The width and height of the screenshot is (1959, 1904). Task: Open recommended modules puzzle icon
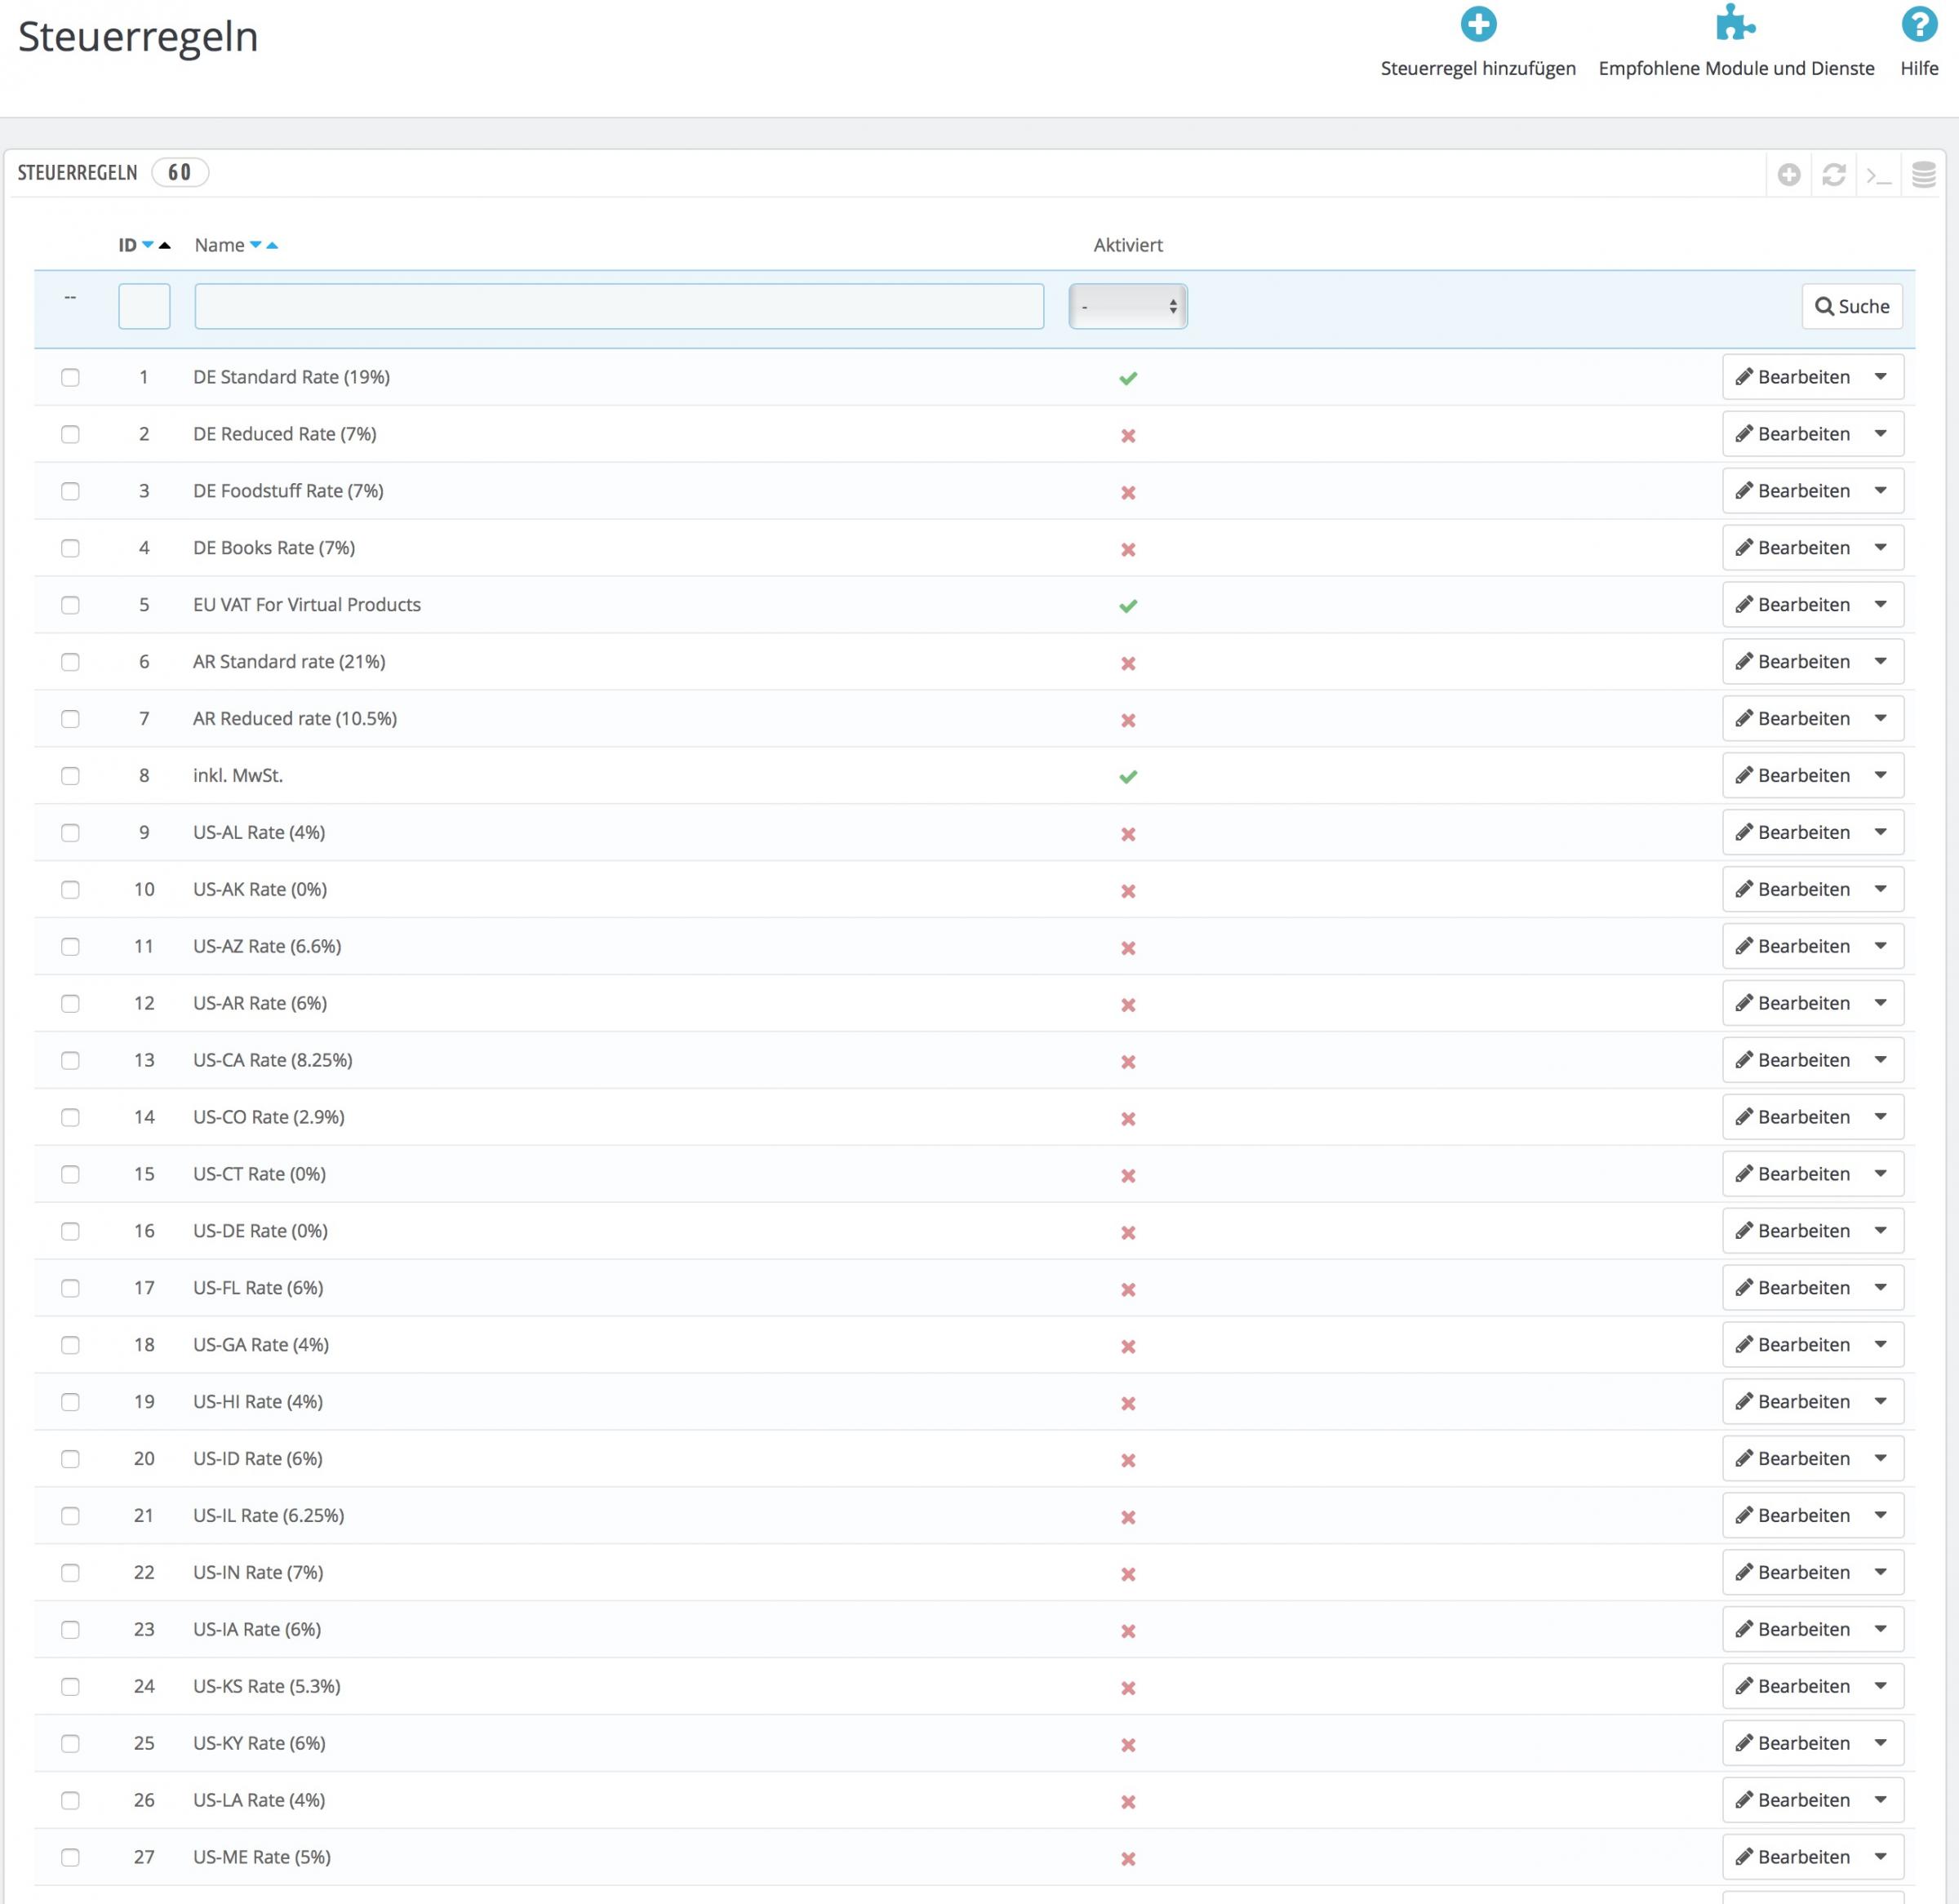[1735, 23]
